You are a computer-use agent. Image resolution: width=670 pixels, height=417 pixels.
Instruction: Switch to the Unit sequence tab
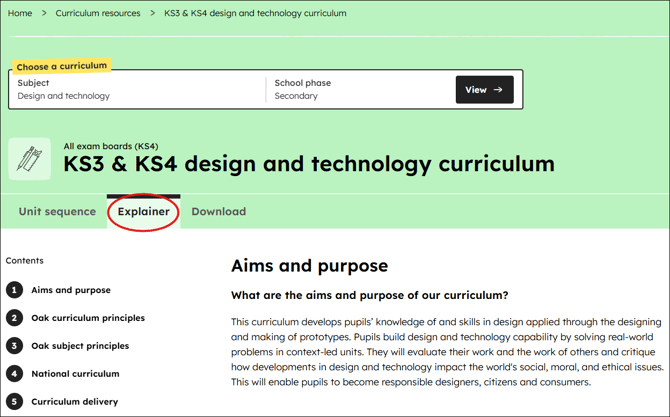[57, 211]
